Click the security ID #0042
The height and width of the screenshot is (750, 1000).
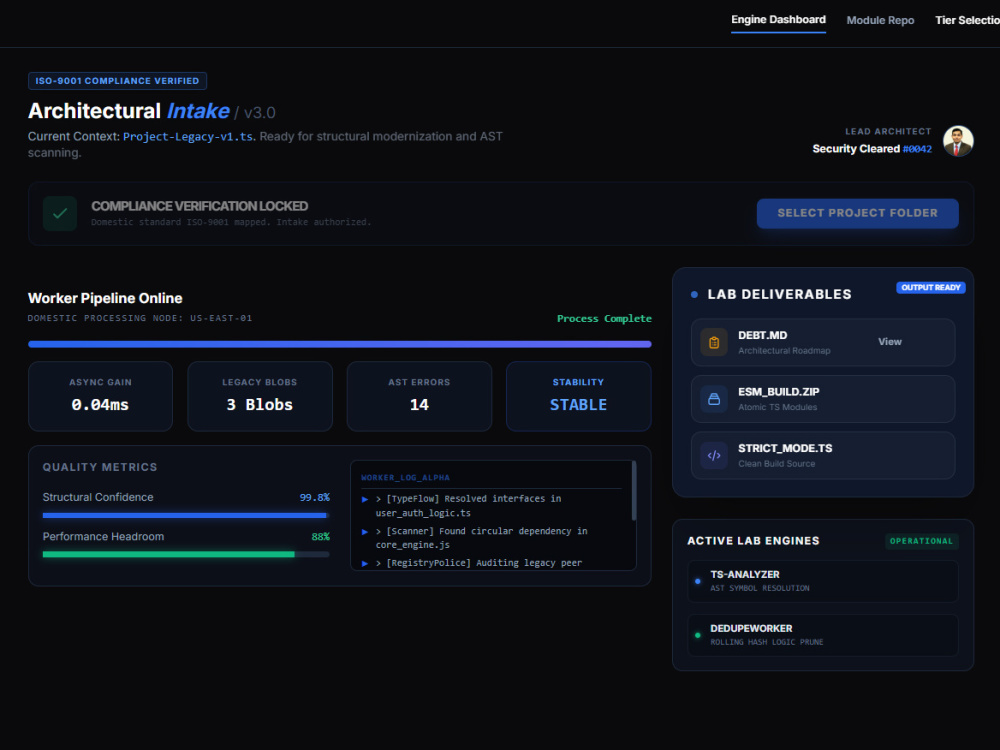[917, 149]
